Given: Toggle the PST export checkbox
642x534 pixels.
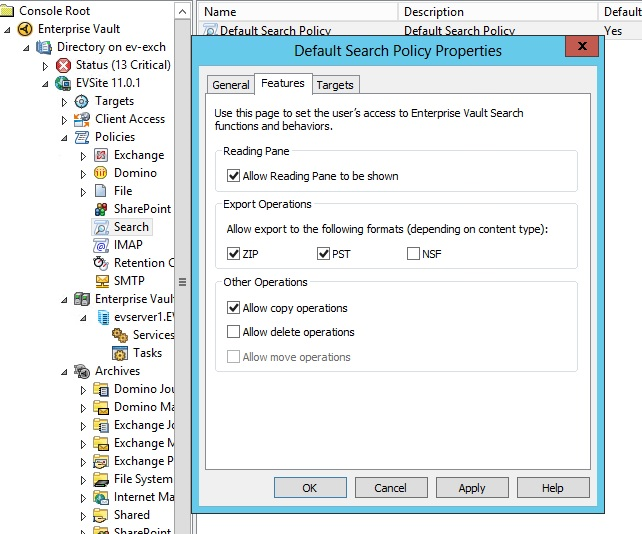Looking at the screenshot, I should [x=323, y=254].
